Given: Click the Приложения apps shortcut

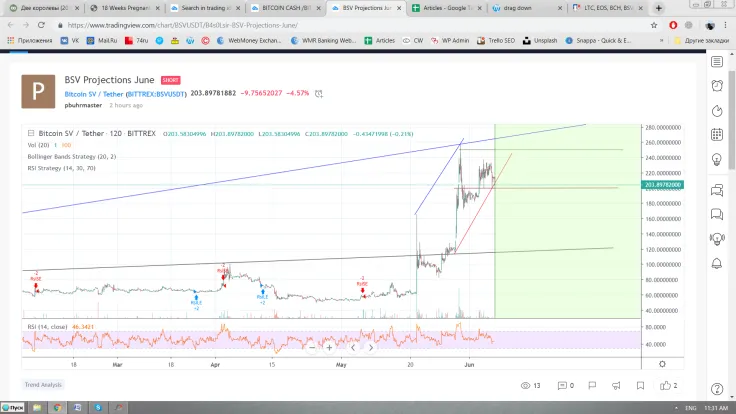Looking at the screenshot, I should click(30, 41).
